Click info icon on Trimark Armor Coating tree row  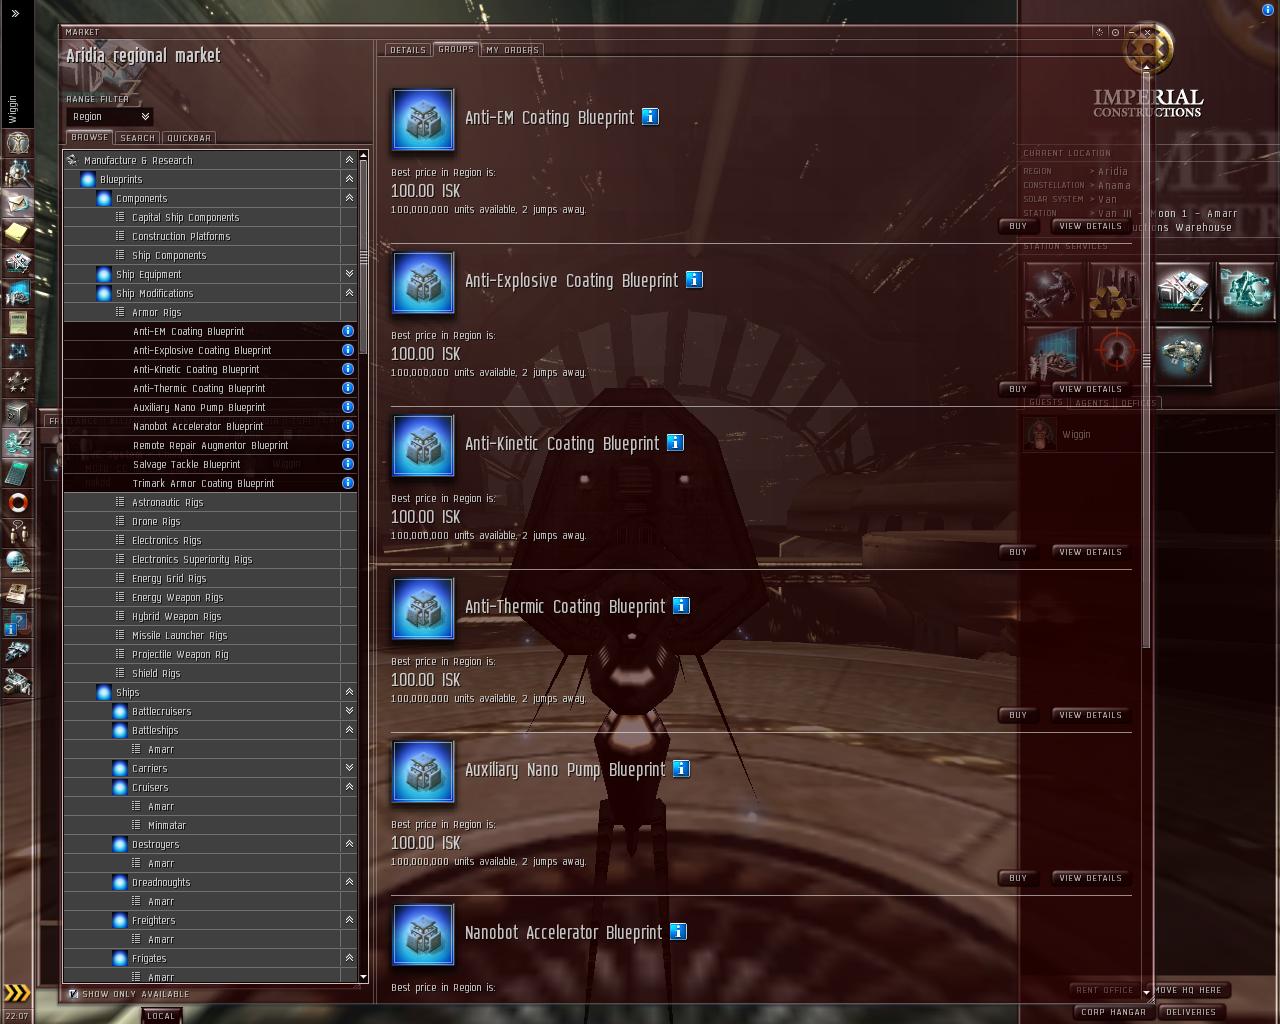348,483
